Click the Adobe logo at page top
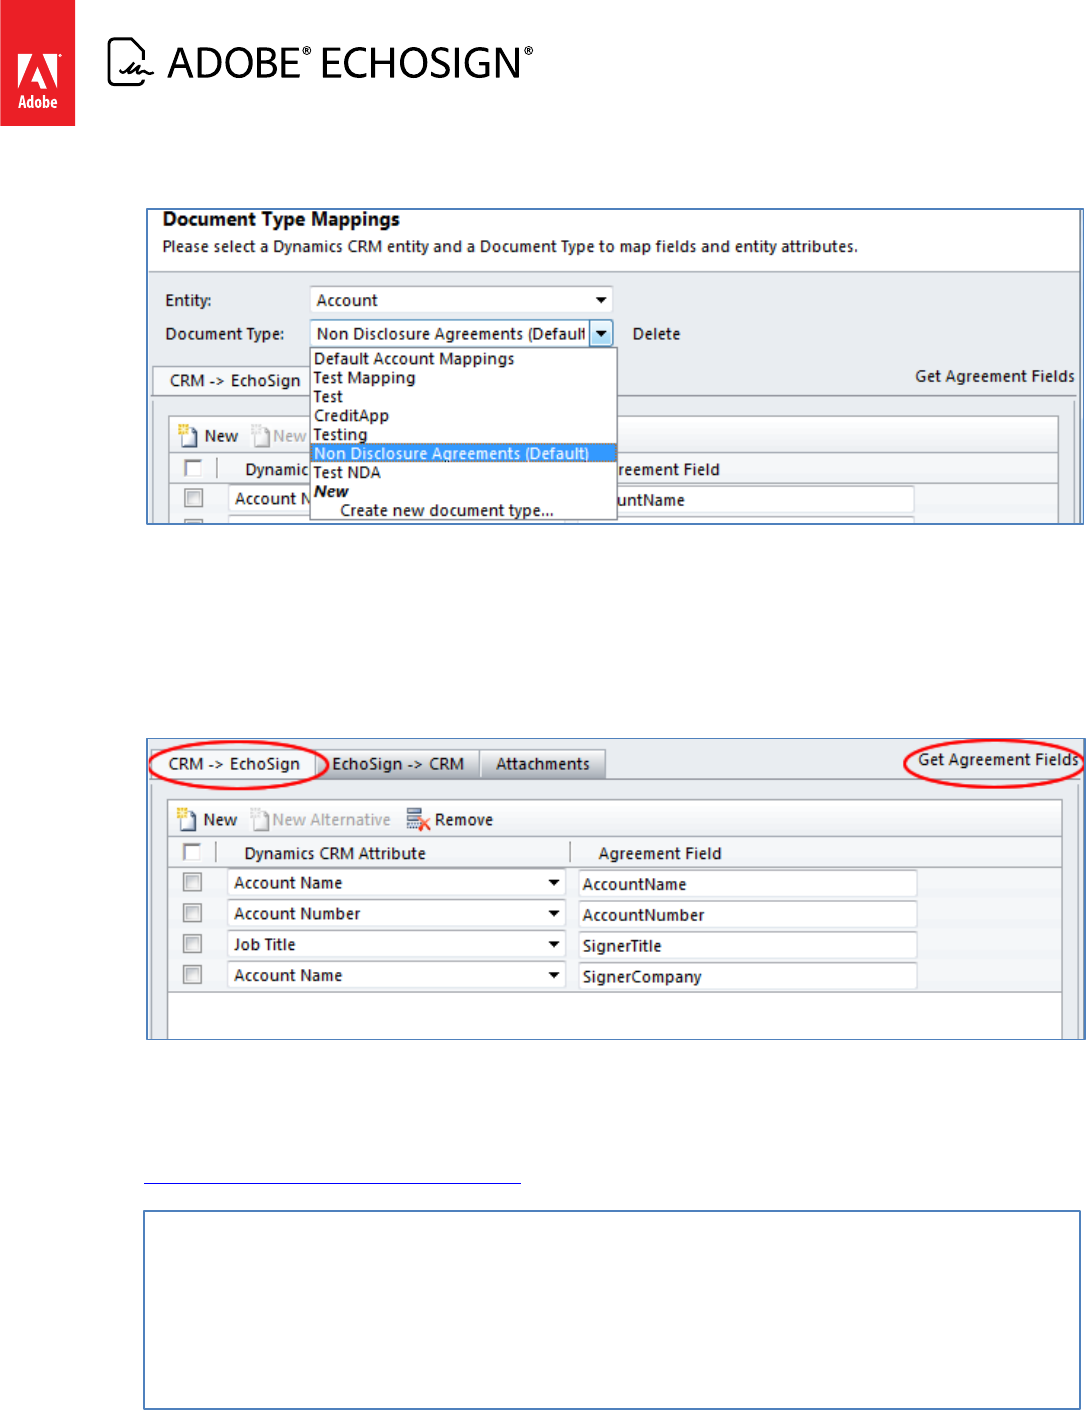The image size is (1086, 1410). [x=37, y=63]
